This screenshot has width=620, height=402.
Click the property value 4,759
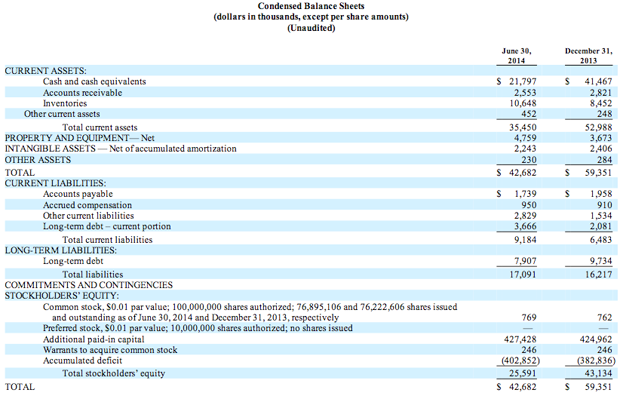click(525, 138)
